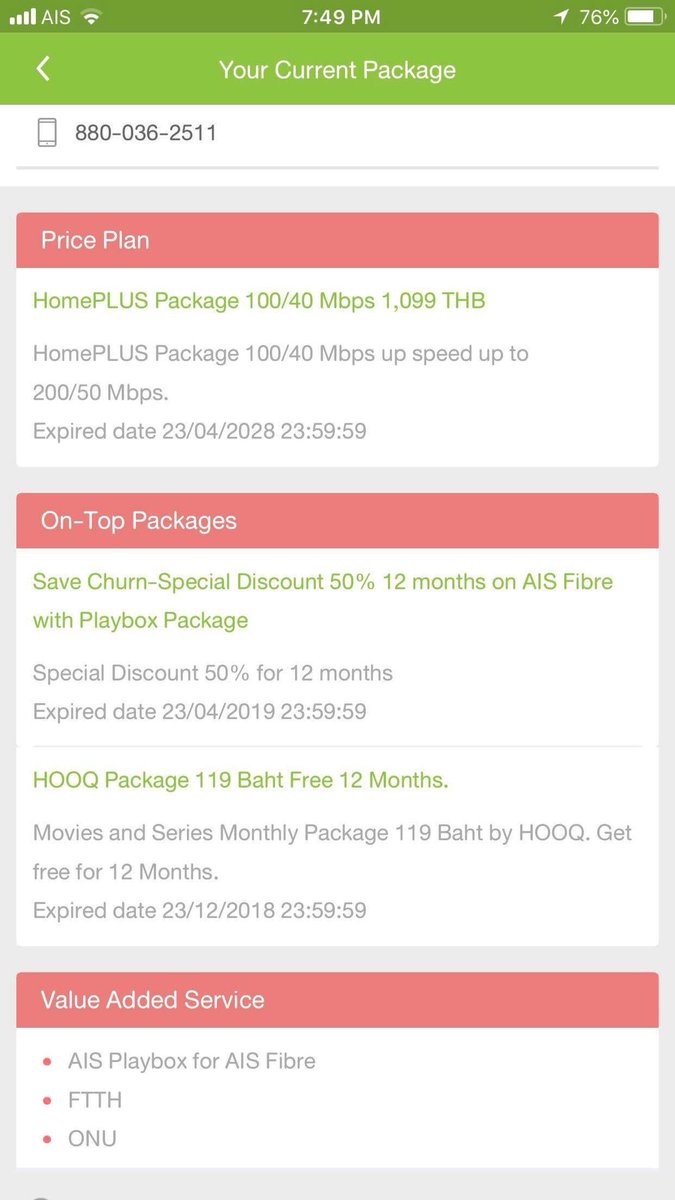Select the phone number 880-036-2511
The height and width of the screenshot is (1200, 675).
point(146,132)
